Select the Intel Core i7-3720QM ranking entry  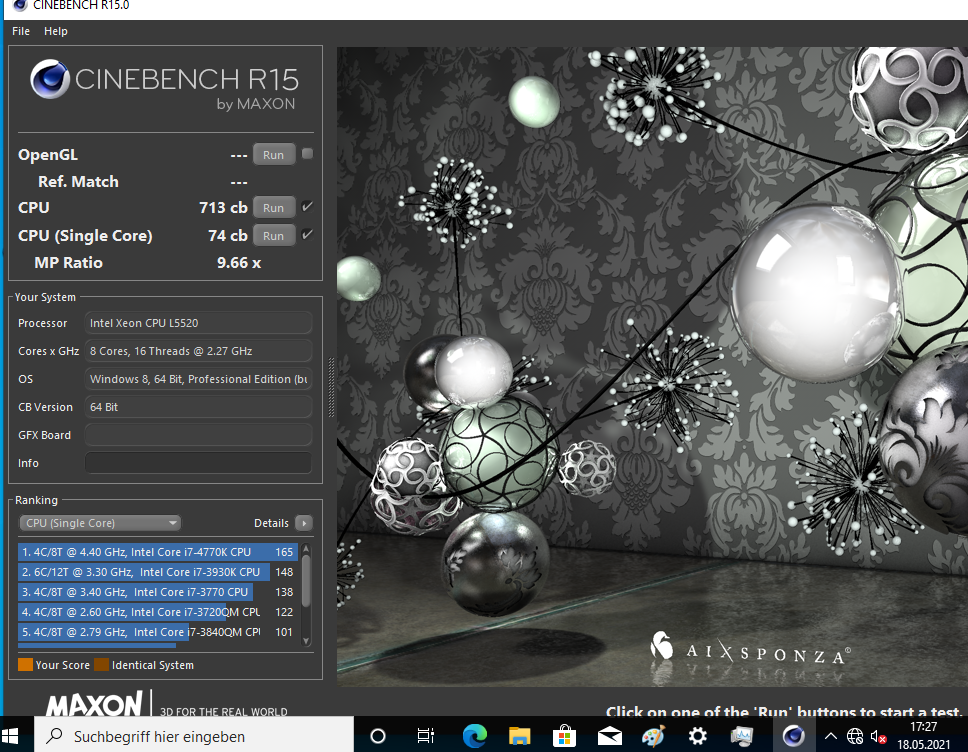[157, 612]
